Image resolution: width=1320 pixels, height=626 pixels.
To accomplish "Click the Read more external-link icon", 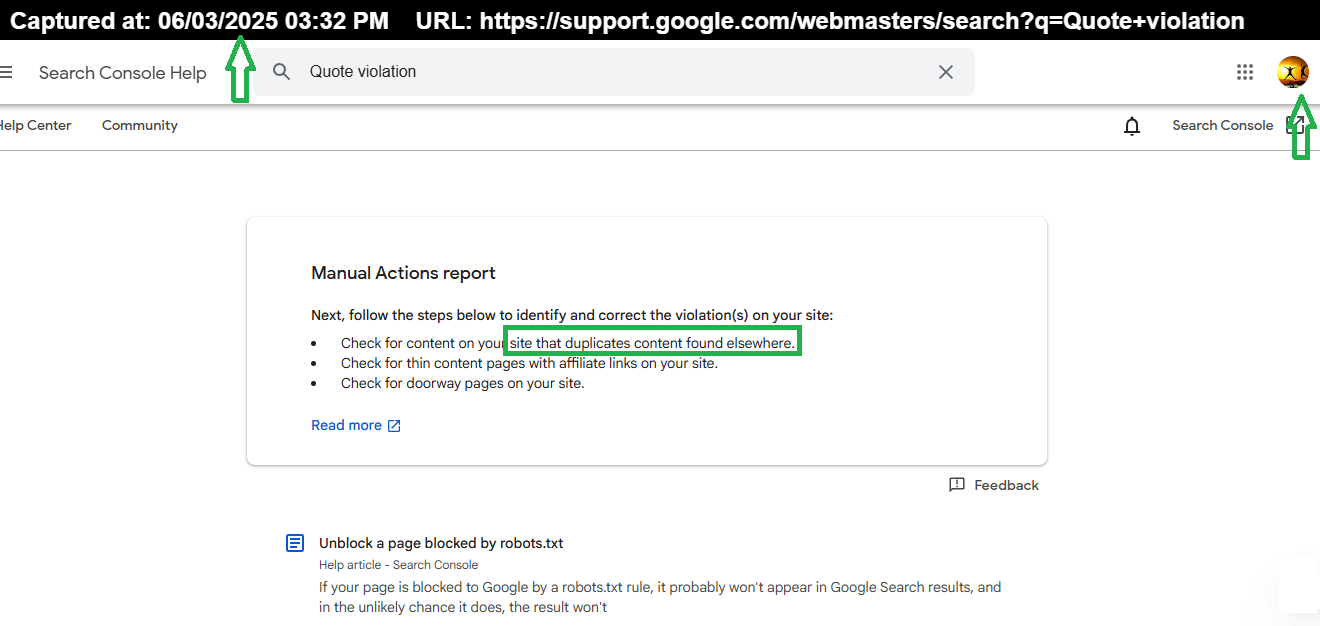I will point(394,426).
